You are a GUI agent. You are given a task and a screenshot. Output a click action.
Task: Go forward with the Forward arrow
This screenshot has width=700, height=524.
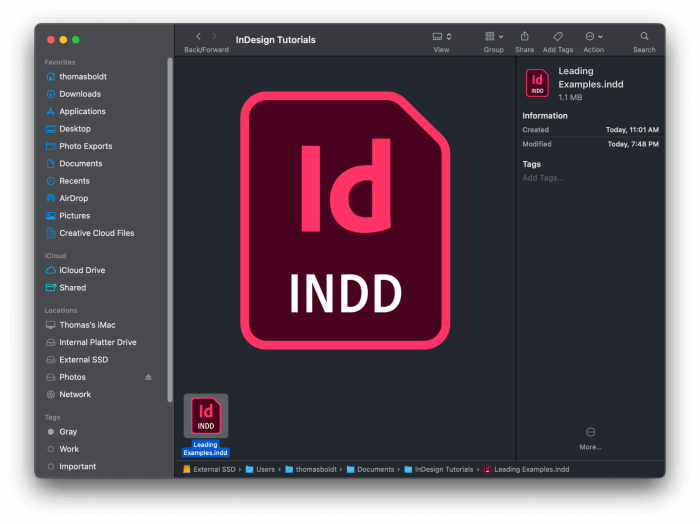pyautogui.click(x=214, y=37)
